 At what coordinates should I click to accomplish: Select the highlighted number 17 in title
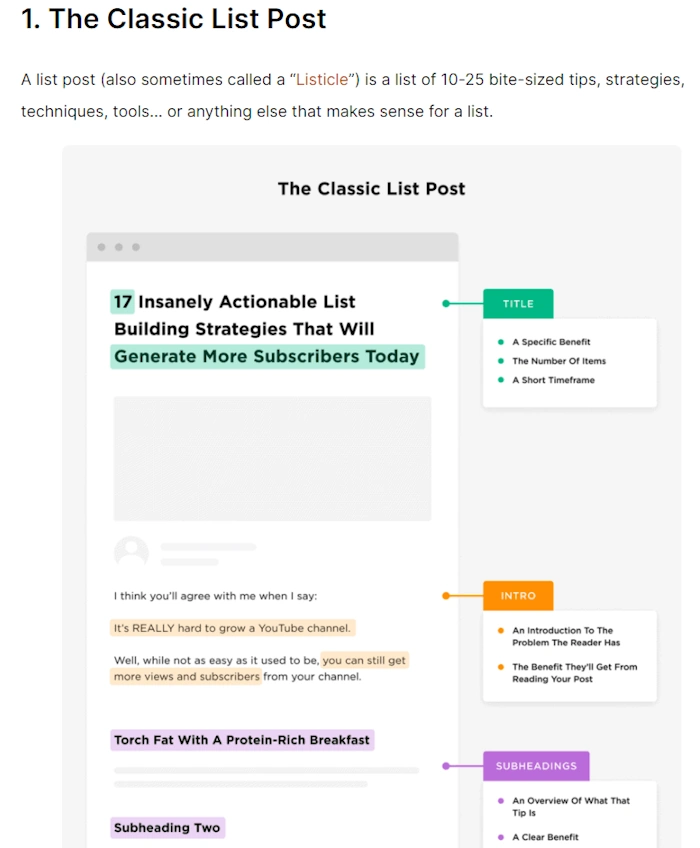point(122,302)
